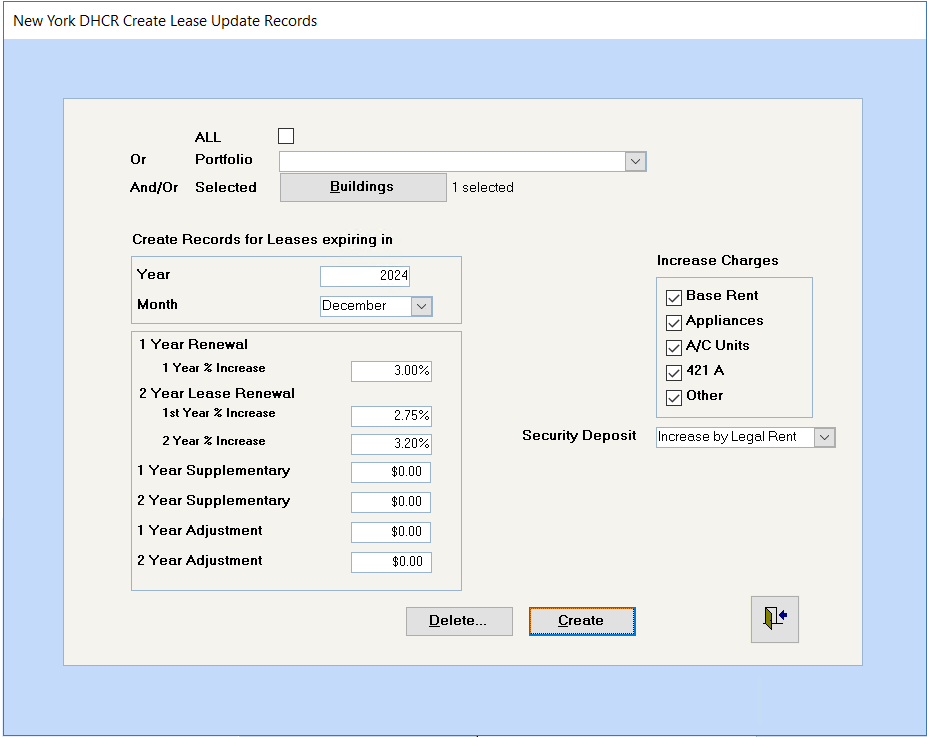The image size is (927, 737).
Task: Uncheck the Other charges box
Action: pos(674,398)
